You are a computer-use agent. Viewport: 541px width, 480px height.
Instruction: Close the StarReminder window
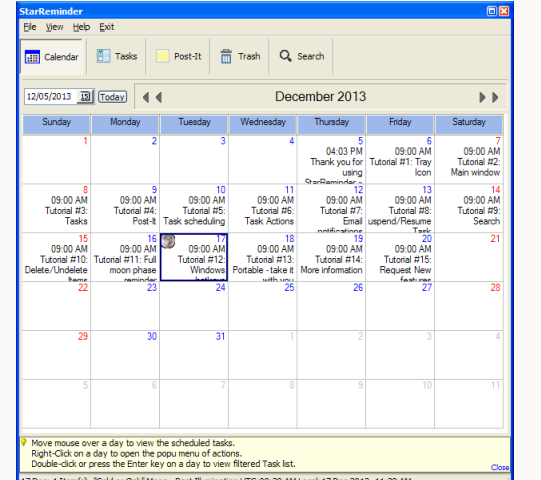pyautogui.click(x=504, y=11)
